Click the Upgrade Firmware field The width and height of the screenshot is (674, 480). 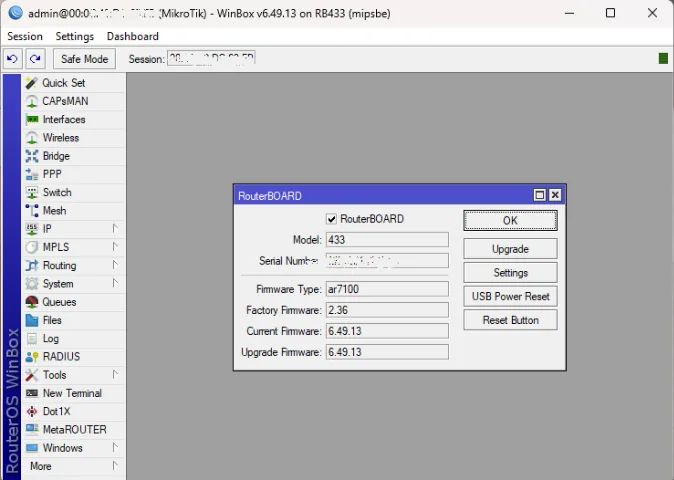[387, 352]
